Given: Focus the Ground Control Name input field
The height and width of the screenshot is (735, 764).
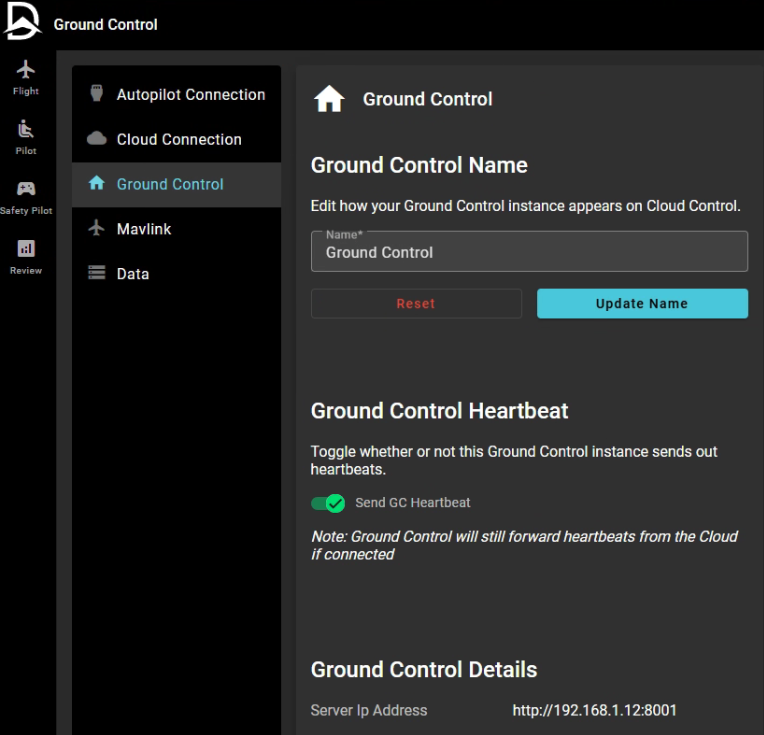Looking at the screenshot, I should 529,253.
